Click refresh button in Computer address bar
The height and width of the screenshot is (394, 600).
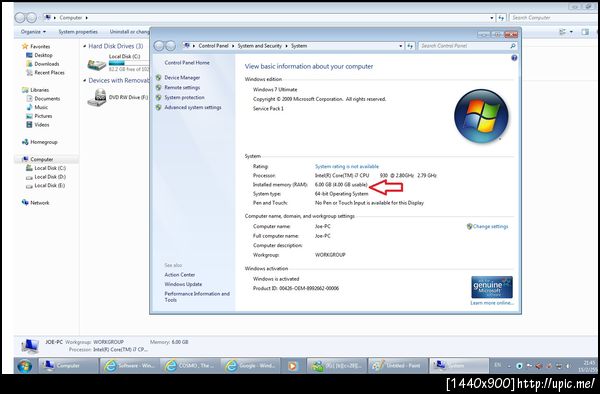501,18
